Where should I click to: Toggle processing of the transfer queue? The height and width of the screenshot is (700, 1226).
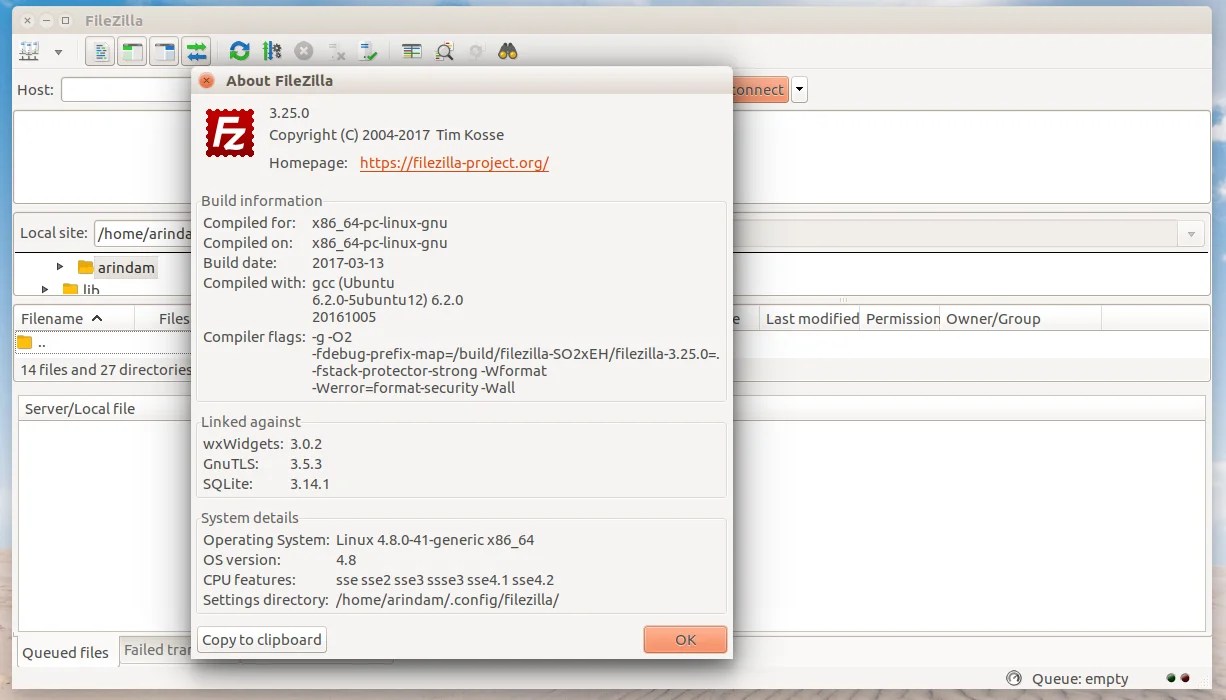point(271,51)
